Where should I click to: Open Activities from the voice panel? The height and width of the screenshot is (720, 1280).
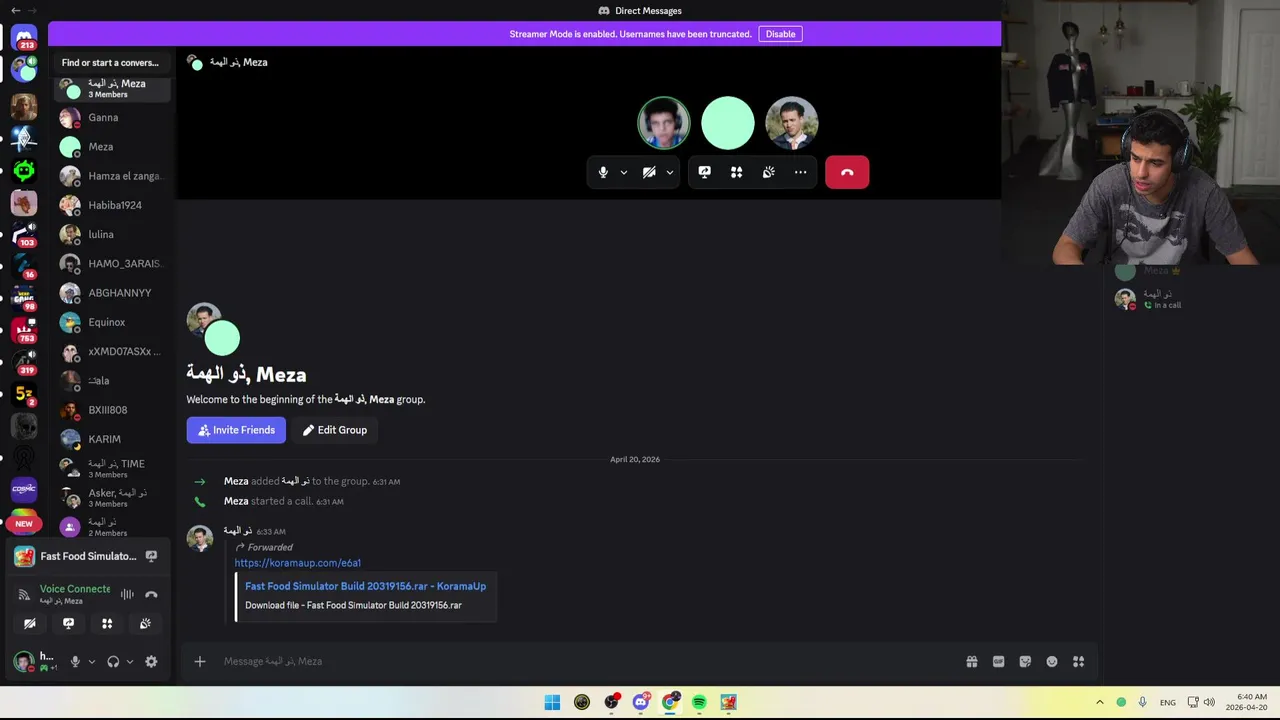click(107, 623)
